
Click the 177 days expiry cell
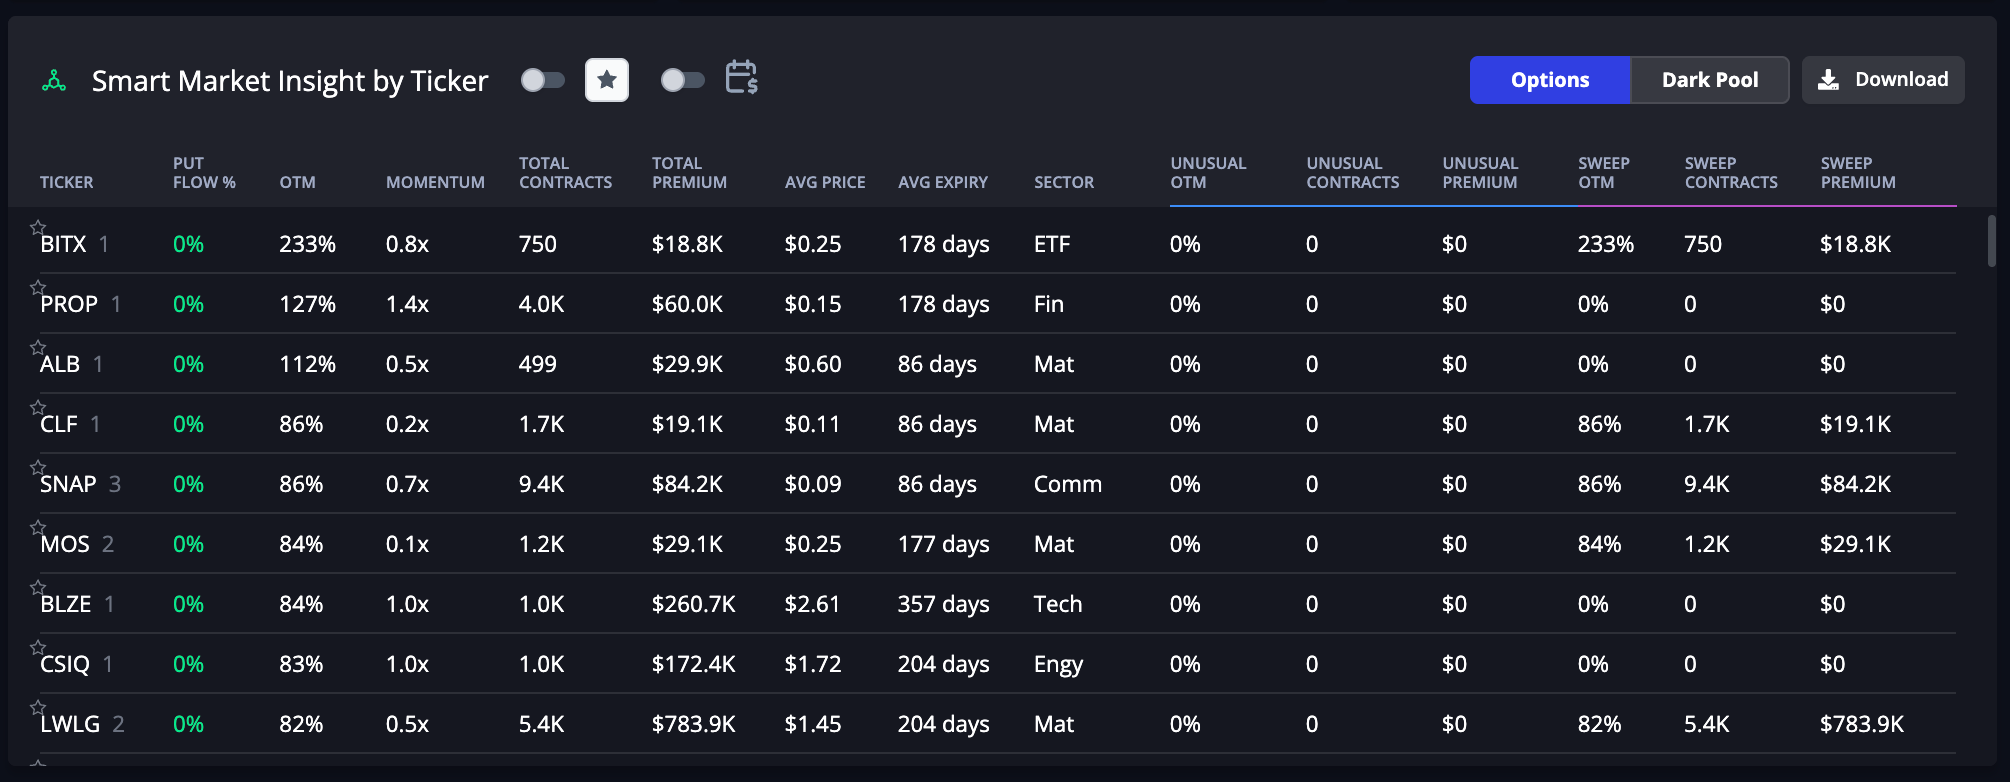pos(943,544)
